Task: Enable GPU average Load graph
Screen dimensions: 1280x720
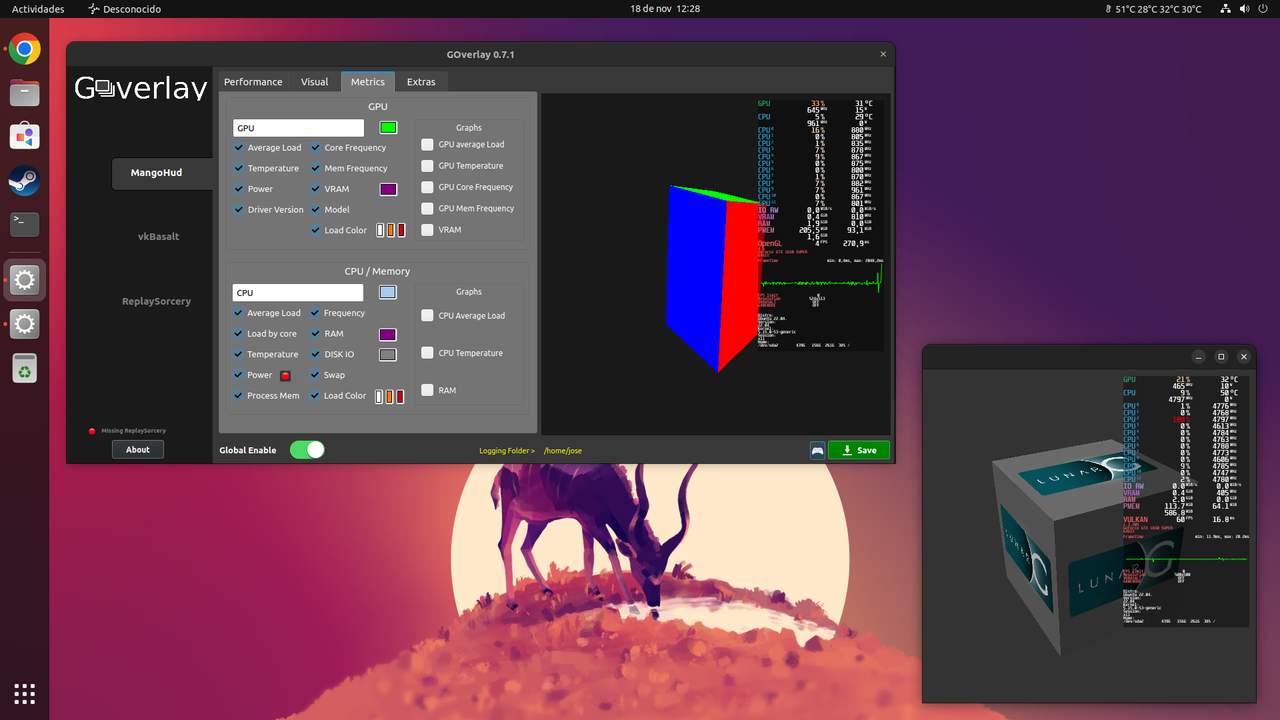Action: click(x=428, y=144)
